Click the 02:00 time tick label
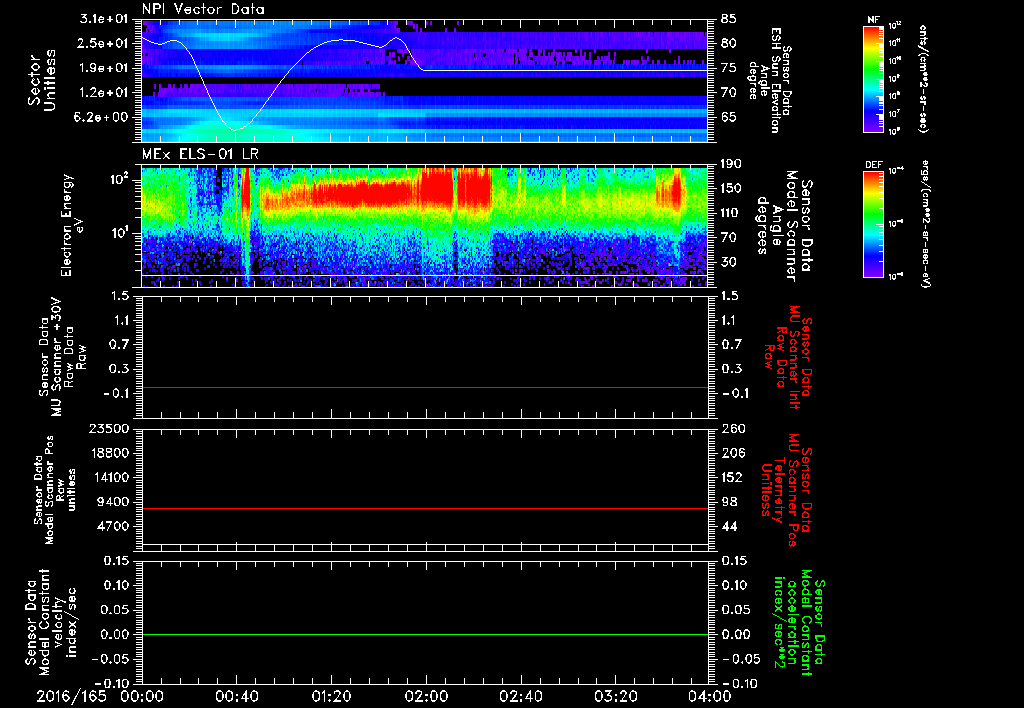 426,697
